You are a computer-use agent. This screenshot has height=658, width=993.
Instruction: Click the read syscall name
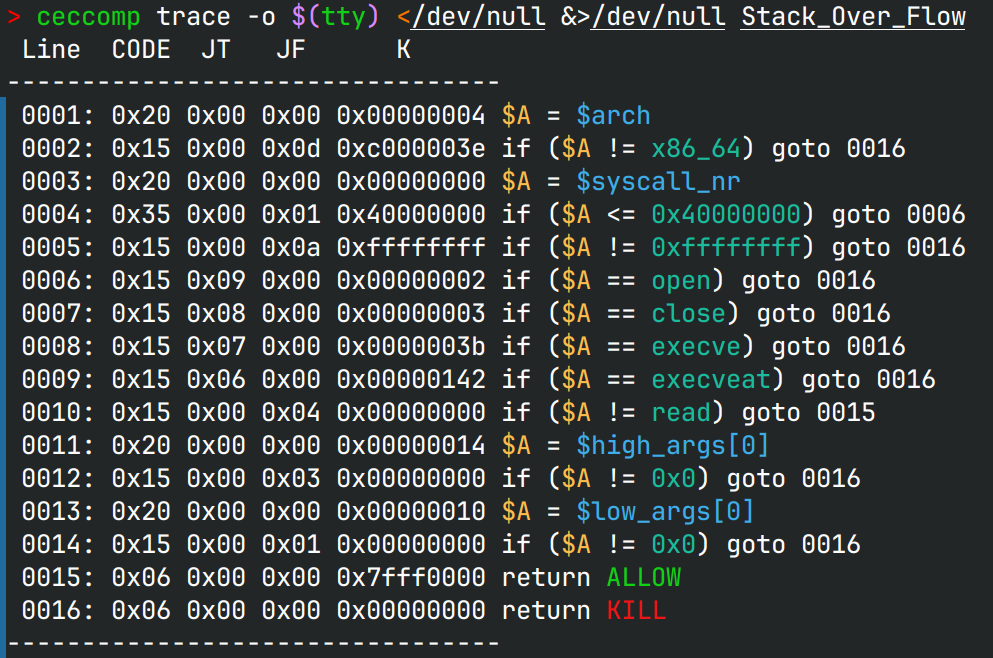coord(681,413)
